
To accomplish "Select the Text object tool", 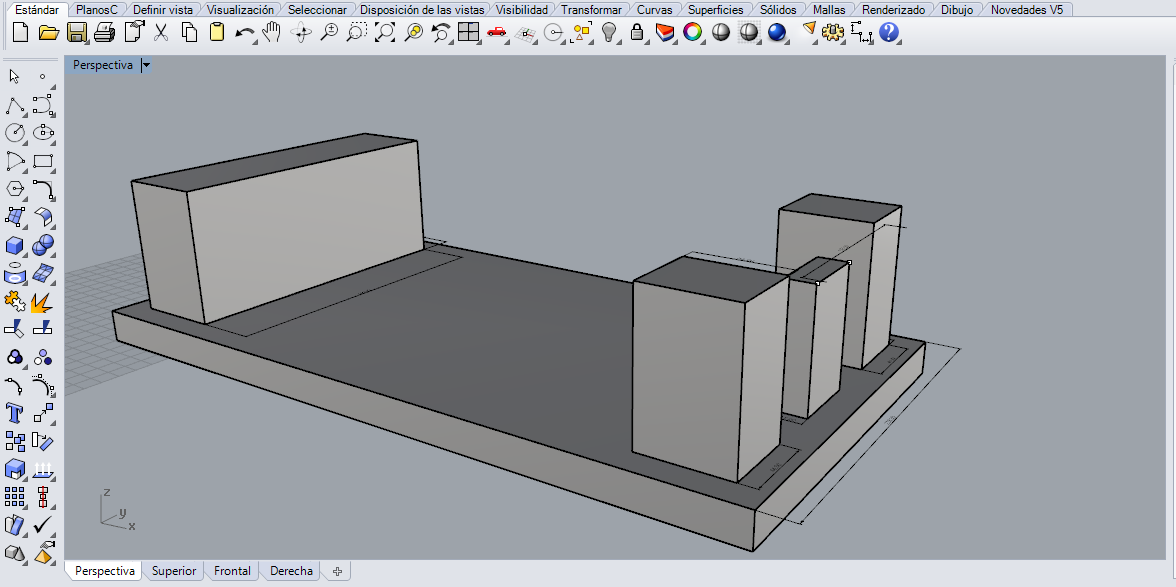I will [x=15, y=413].
